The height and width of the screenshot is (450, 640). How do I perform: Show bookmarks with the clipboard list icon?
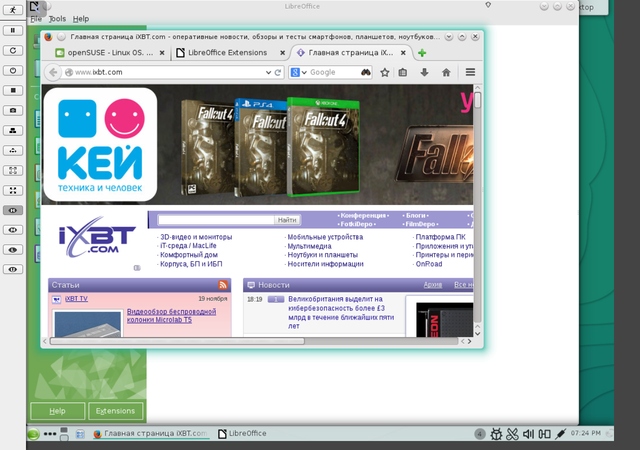402,73
